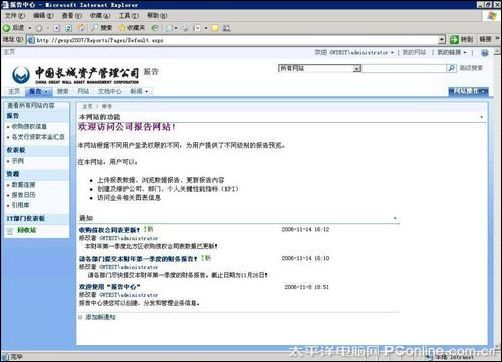The height and width of the screenshot is (362, 502).
Task: Click the Refresh page toolbar icon
Action: (68, 28)
